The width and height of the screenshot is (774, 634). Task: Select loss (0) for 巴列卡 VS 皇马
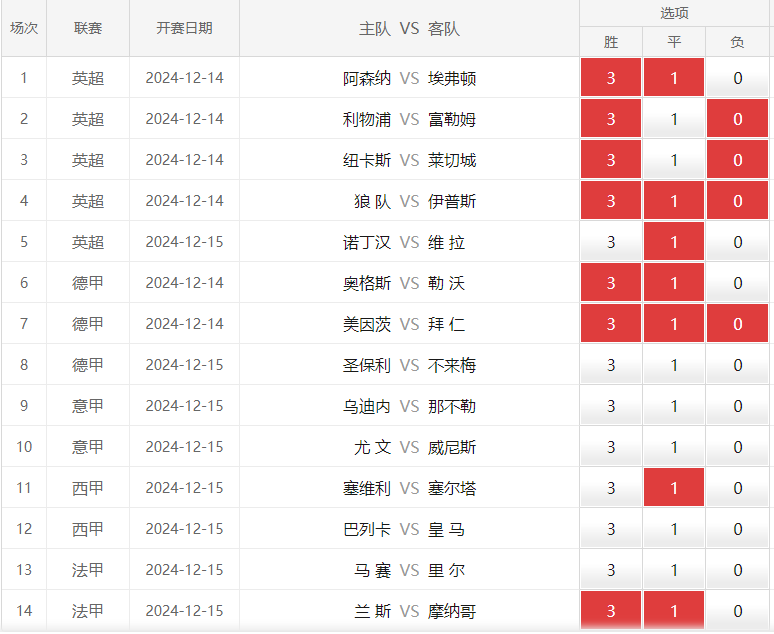(737, 528)
